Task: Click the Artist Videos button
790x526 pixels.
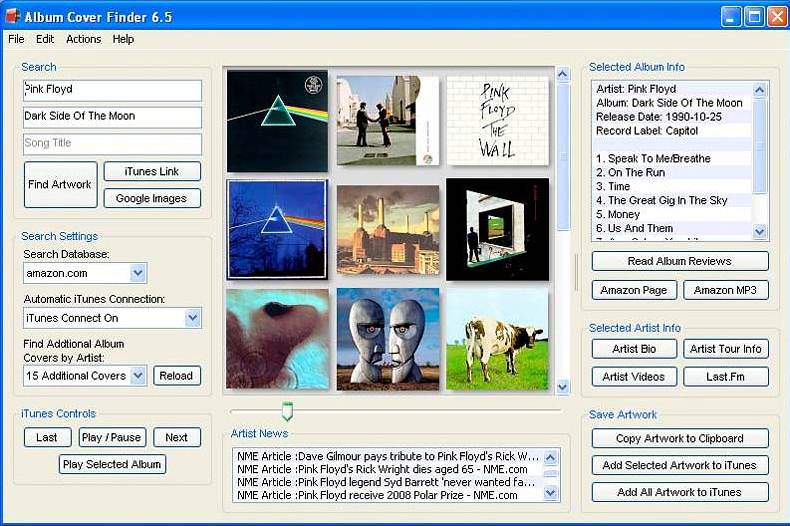Action: pyautogui.click(x=634, y=376)
